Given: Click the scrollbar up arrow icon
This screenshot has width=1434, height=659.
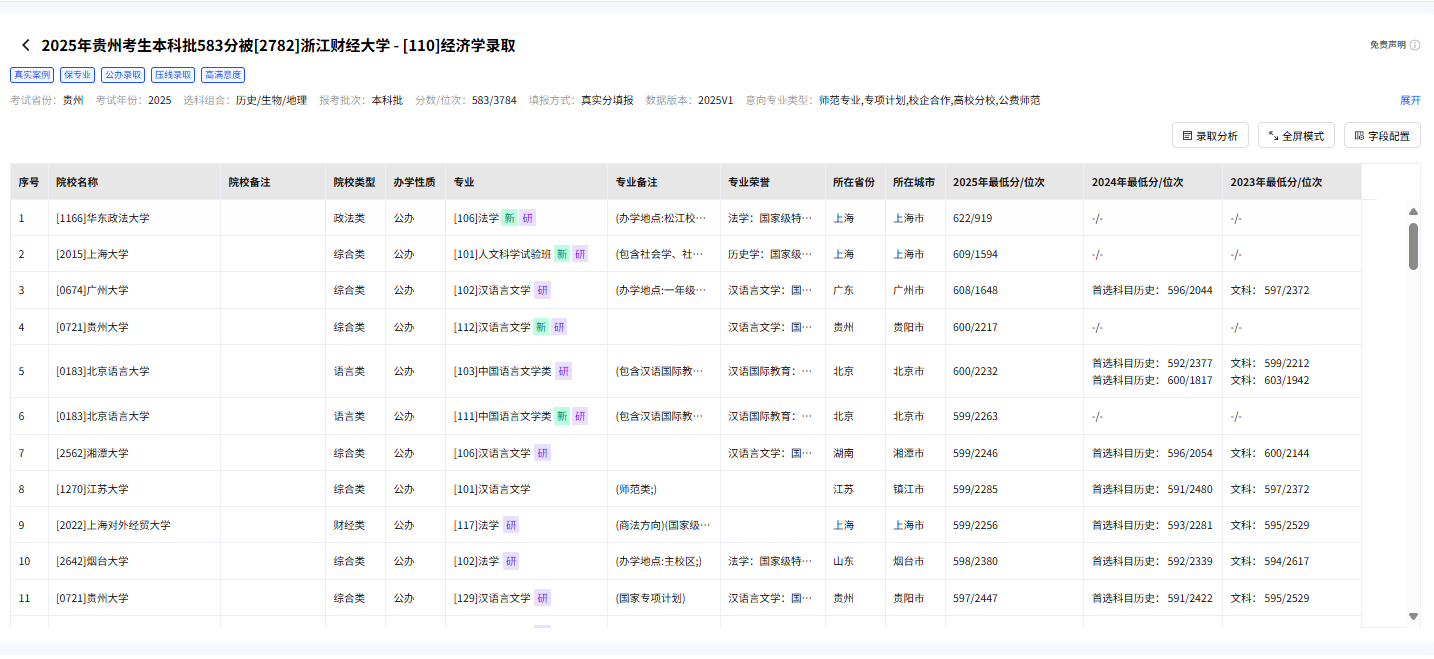Looking at the screenshot, I should (1412, 210).
